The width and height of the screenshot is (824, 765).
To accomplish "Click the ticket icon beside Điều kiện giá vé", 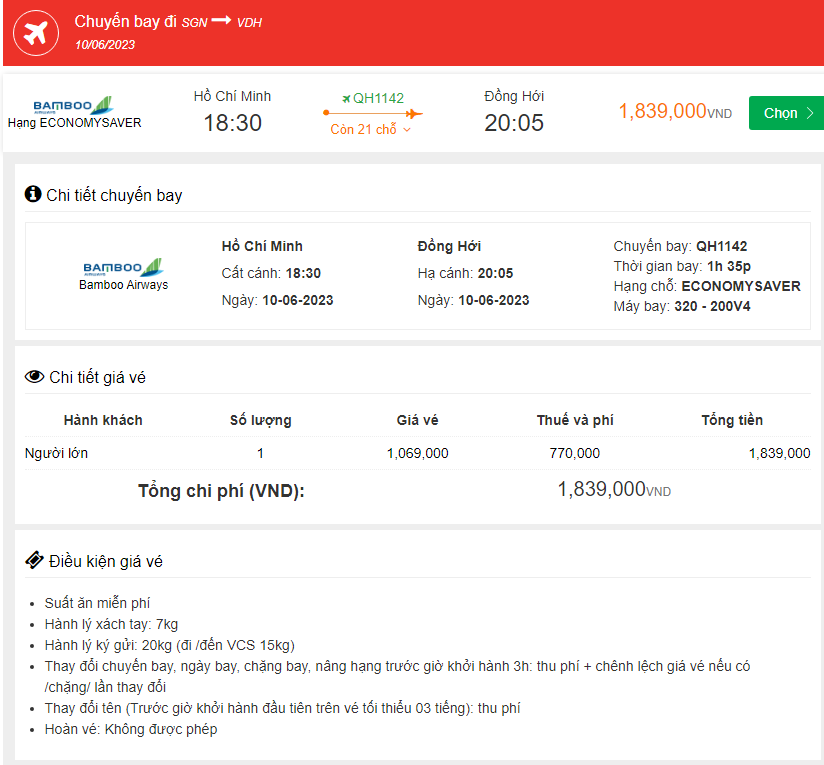I will [34, 561].
